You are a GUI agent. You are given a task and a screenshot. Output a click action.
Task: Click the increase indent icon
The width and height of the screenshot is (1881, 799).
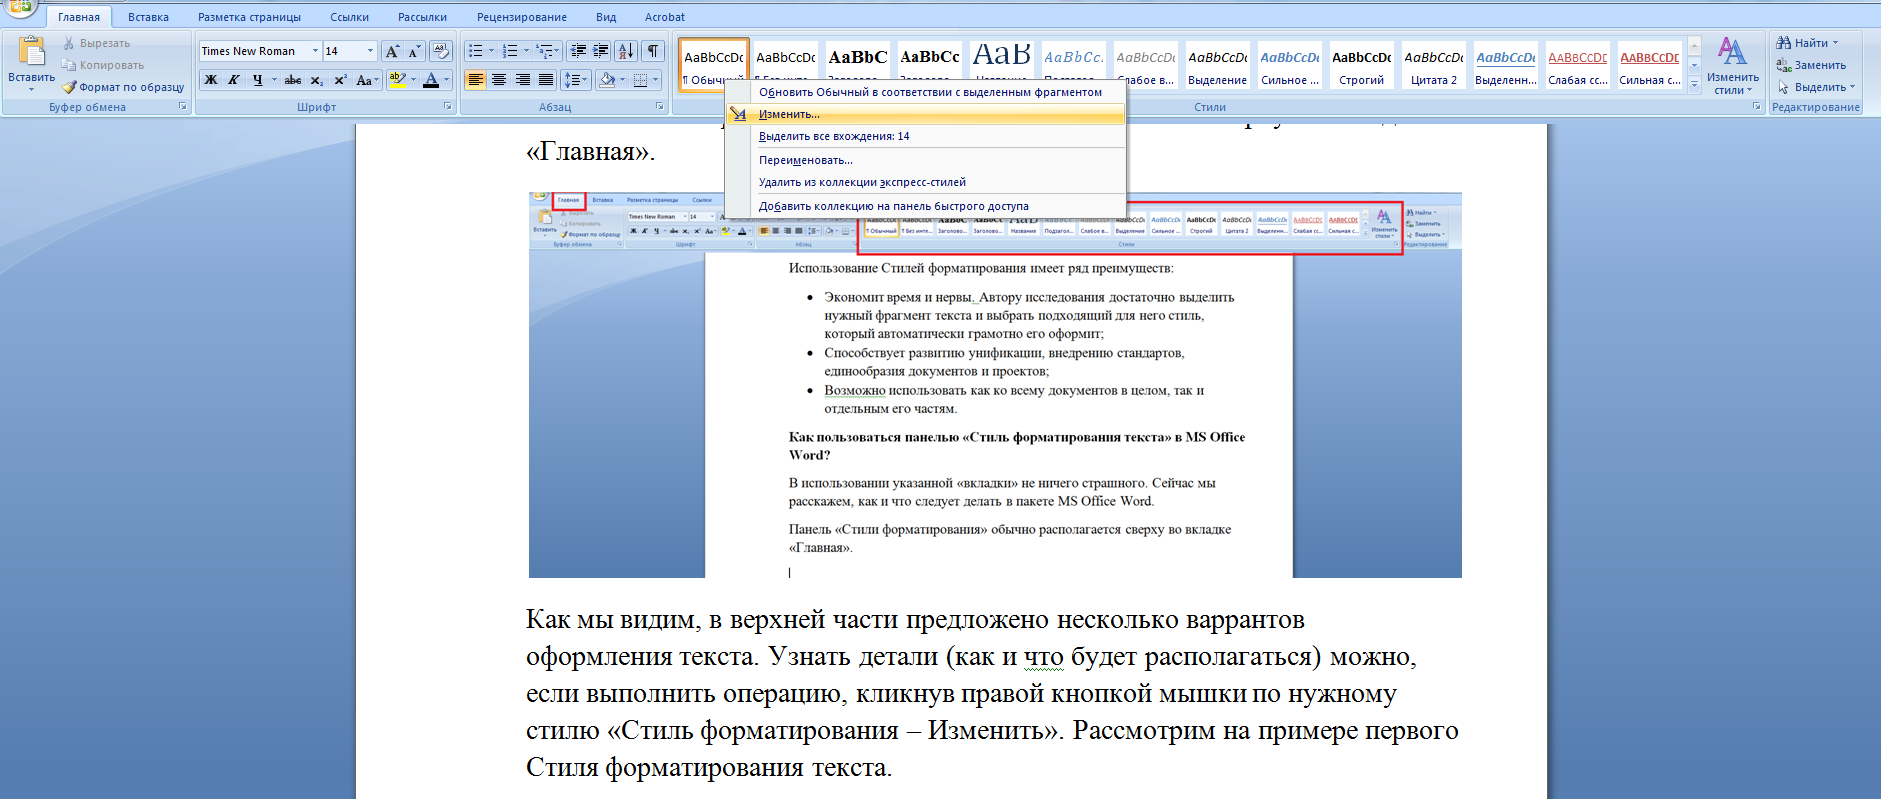(x=601, y=51)
